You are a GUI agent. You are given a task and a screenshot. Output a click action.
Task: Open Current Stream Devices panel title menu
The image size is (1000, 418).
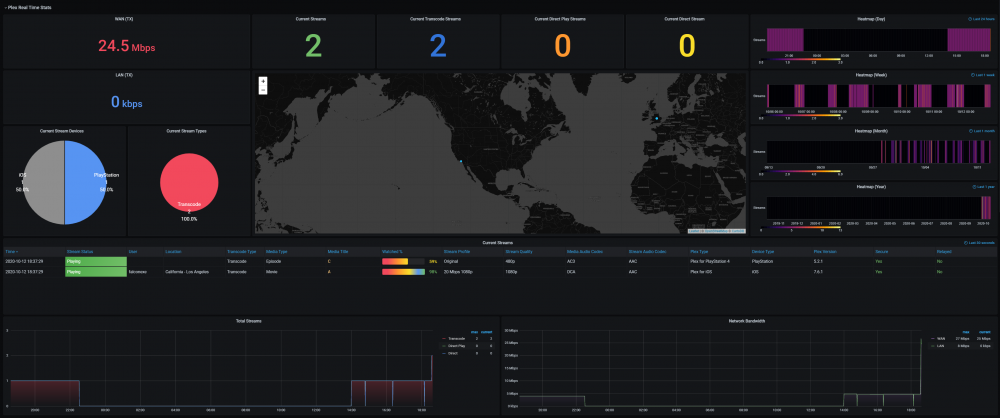pyautogui.click(x=64, y=131)
